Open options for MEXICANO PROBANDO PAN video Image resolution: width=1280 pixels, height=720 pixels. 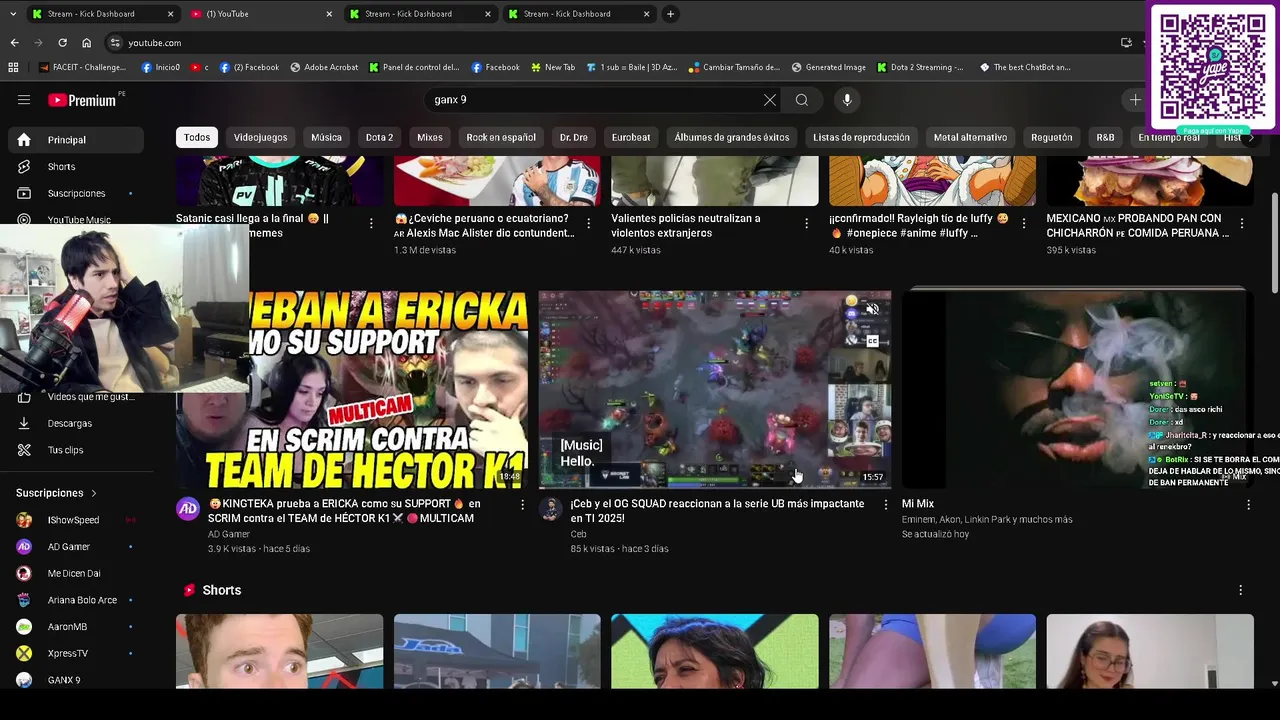pos(1241,224)
